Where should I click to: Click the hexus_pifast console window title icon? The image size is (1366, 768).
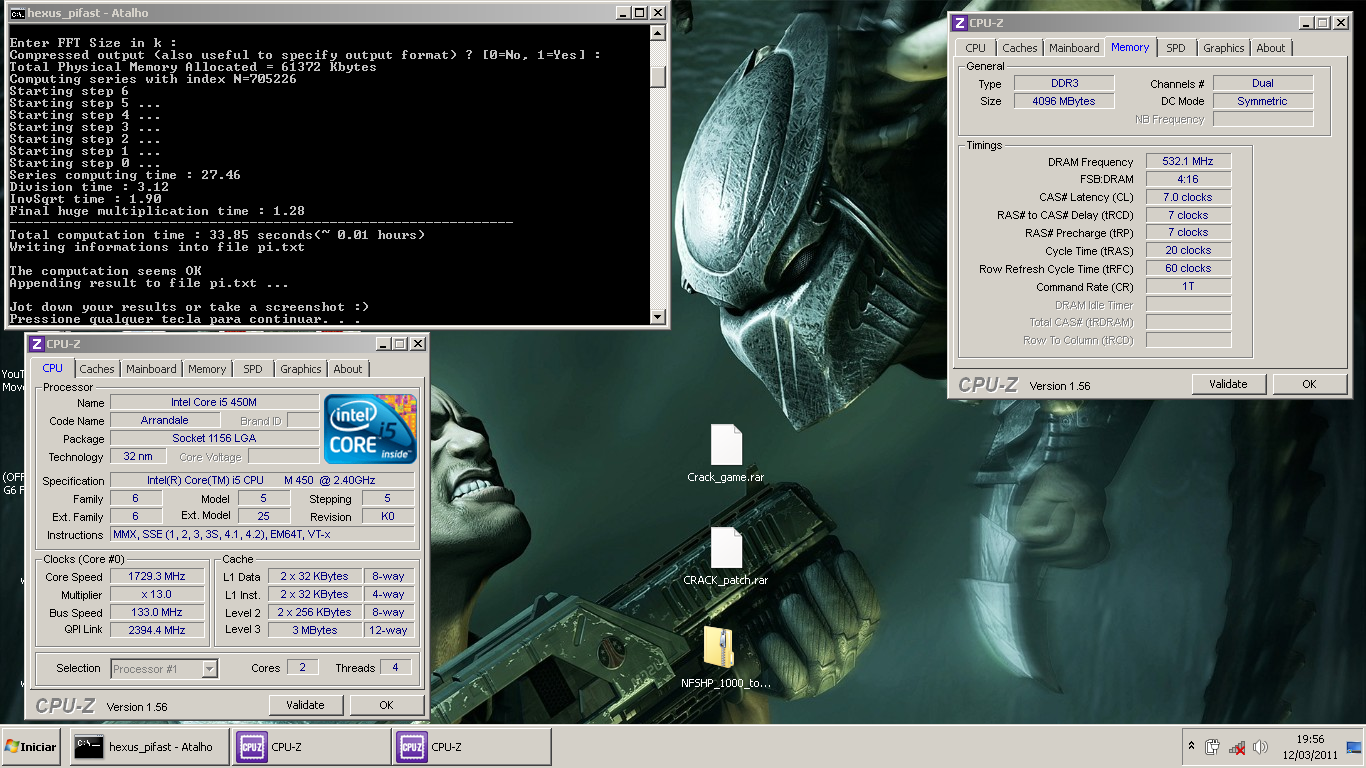click(17, 13)
